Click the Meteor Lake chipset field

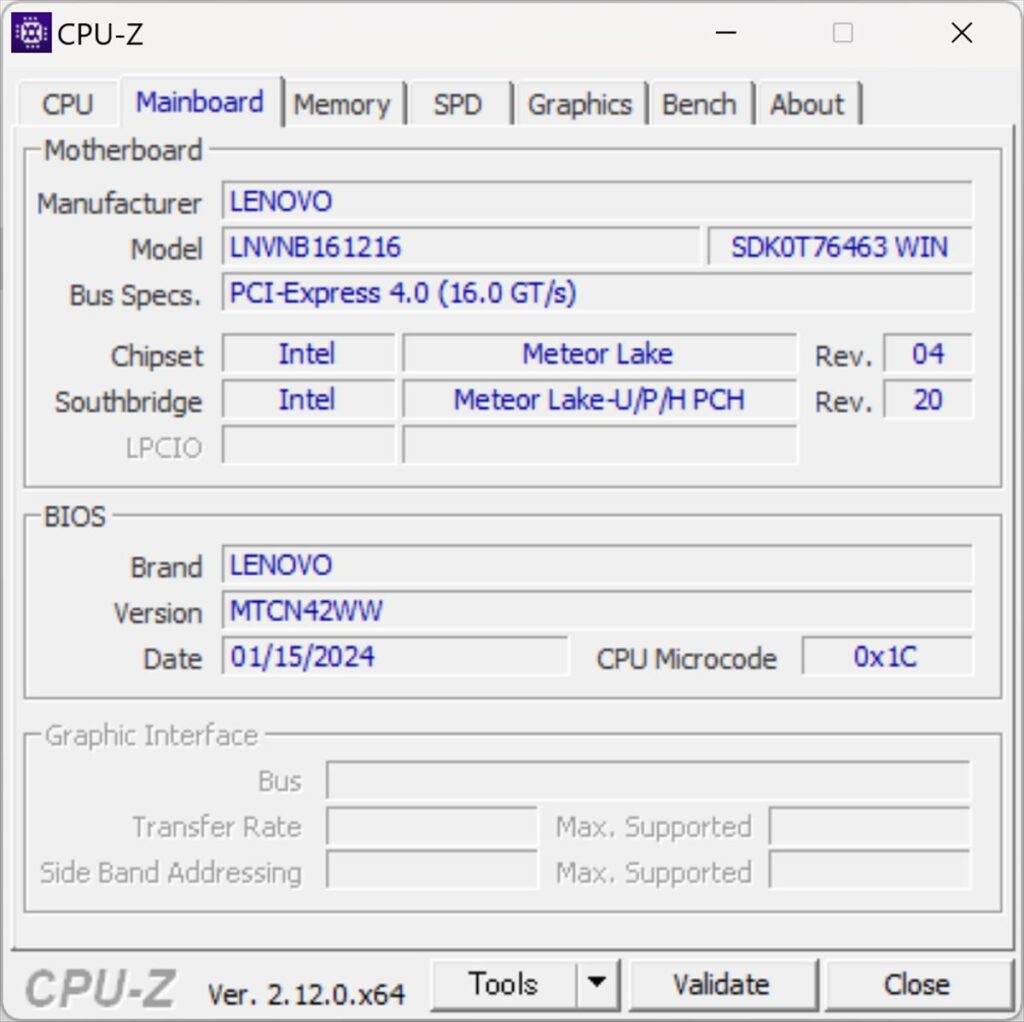coord(599,354)
